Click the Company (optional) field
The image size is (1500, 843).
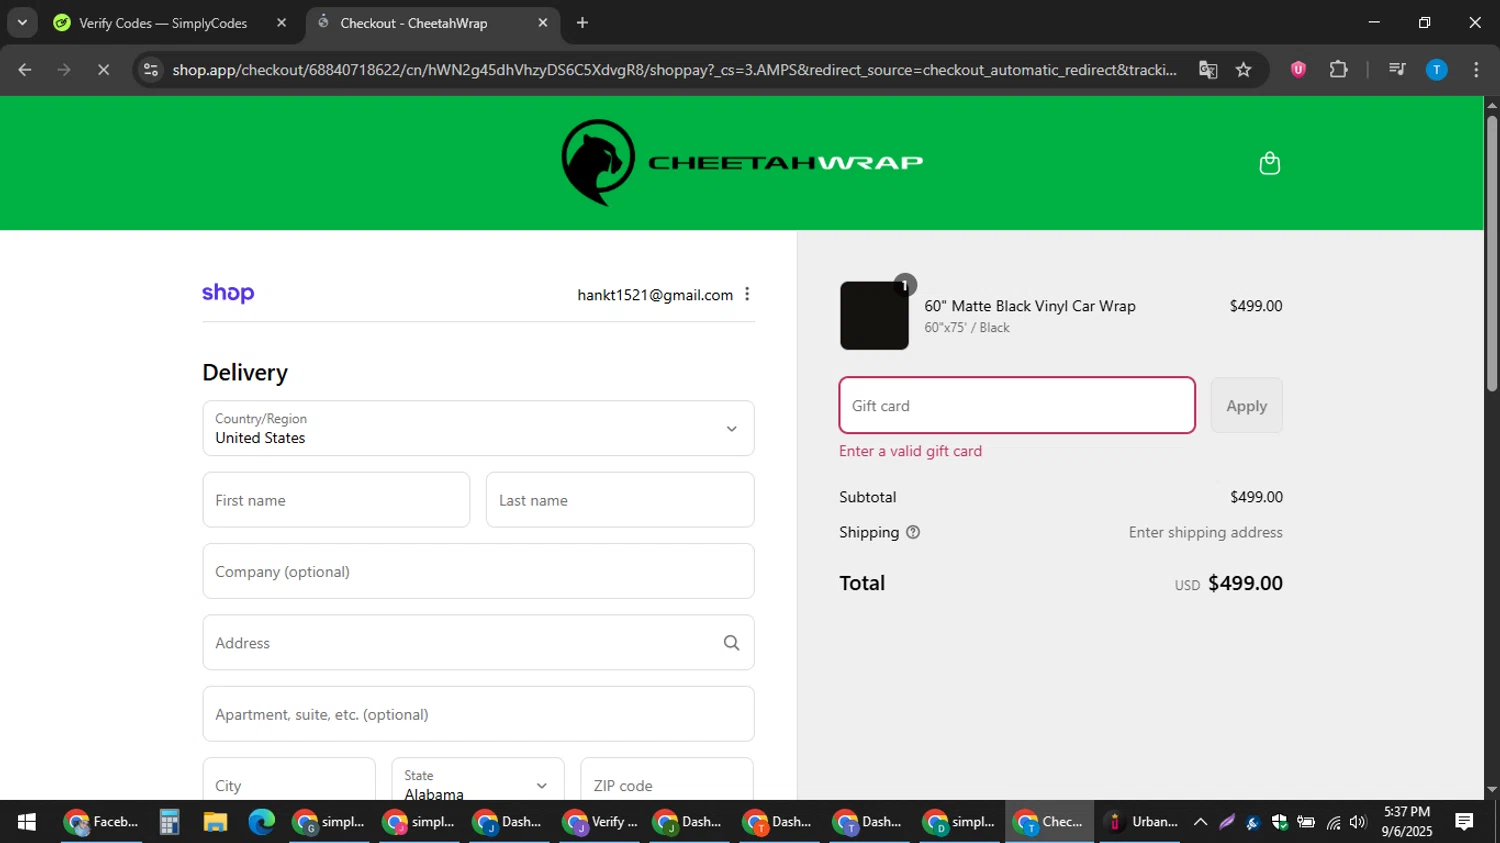pos(478,571)
